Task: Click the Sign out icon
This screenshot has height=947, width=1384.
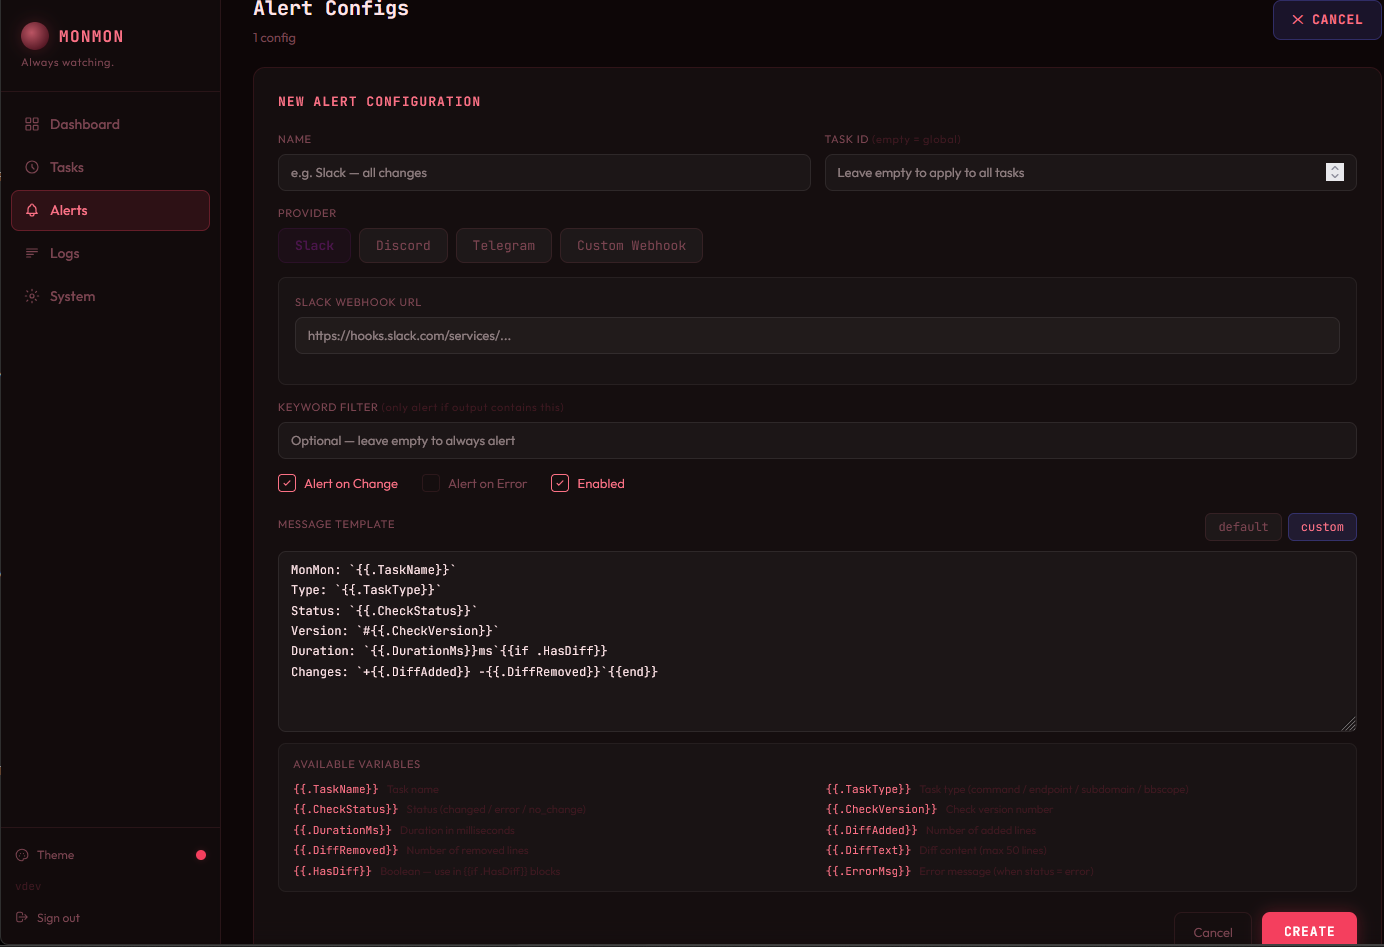Action: (22, 918)
